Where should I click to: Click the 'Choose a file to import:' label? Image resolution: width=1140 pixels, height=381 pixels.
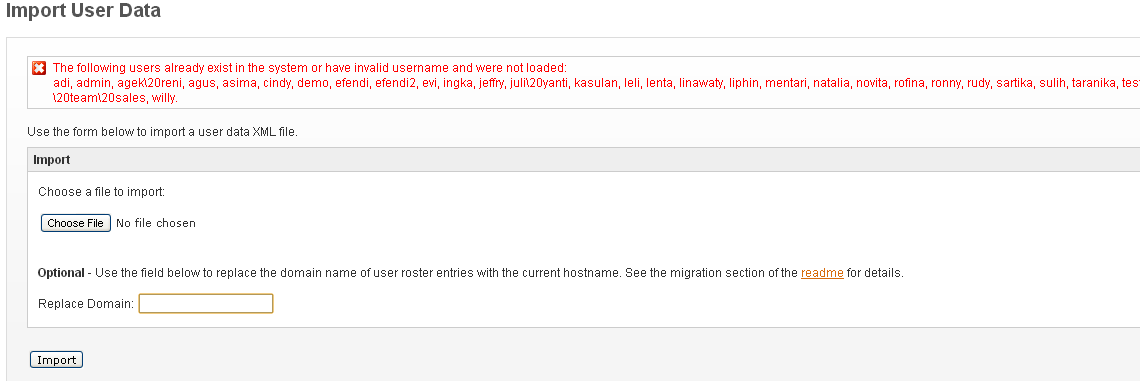[x=102, y=192]
